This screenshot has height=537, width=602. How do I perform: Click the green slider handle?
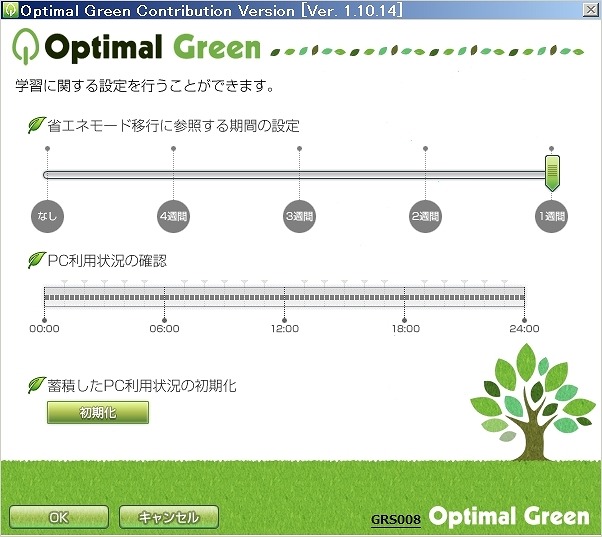pos(552,173)
